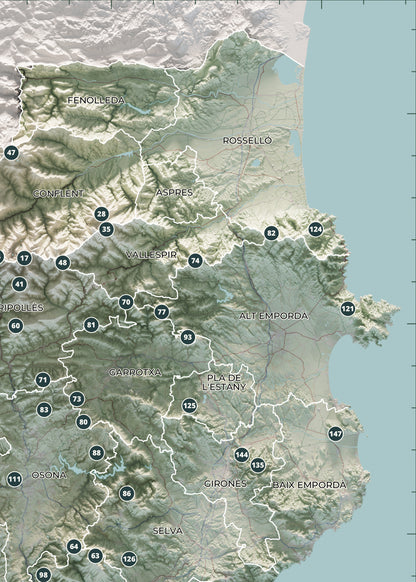Select map marker 144

coord(242,455)
